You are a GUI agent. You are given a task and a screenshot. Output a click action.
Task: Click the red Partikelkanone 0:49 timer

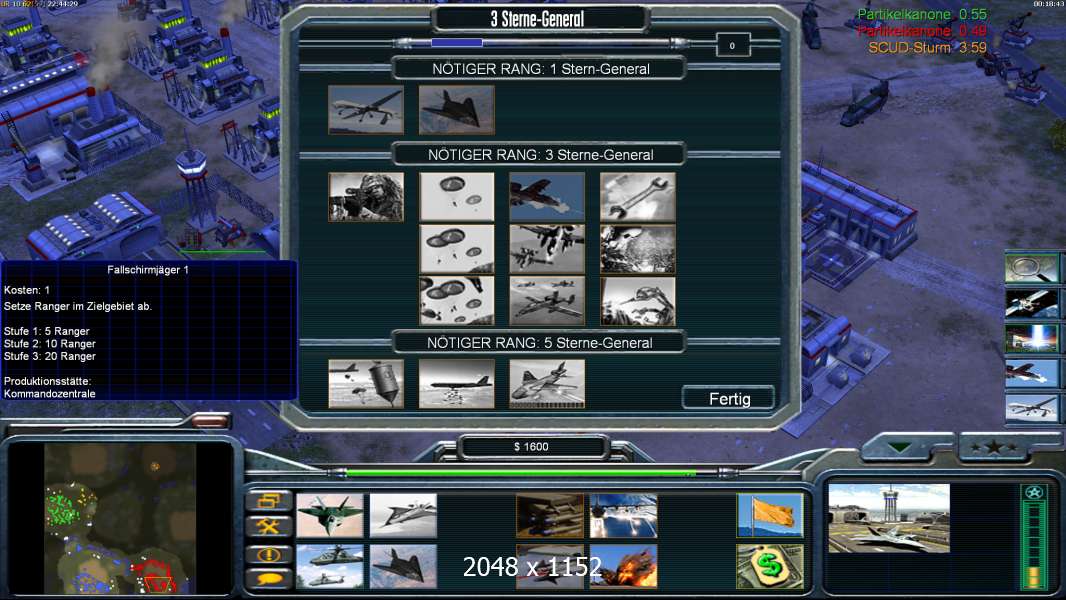coord(922,31)
